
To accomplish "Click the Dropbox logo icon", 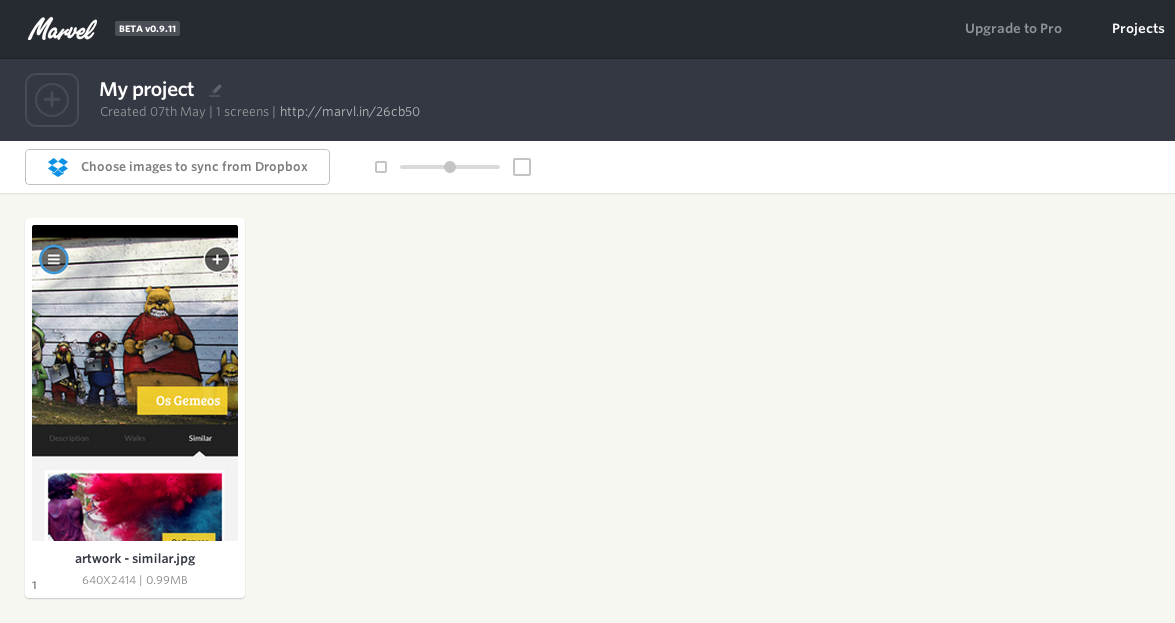I will point(58,167).
